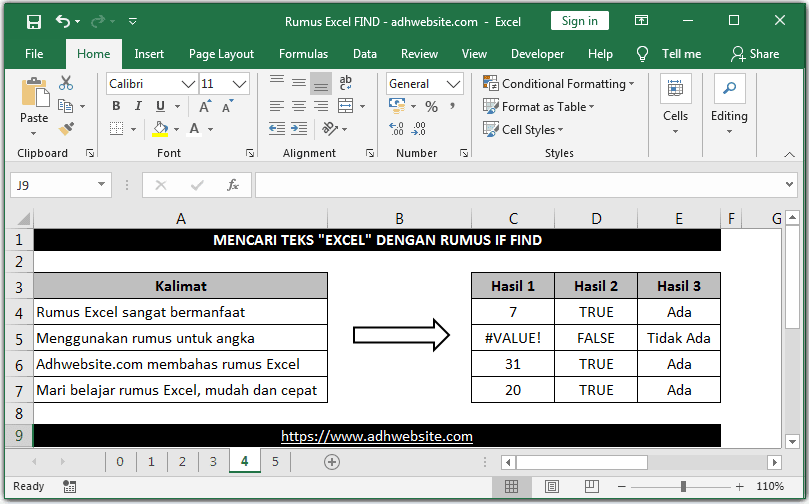Switch to the Page Layout tab
Image resolution: width=809 pixels, height=504 pixels.
221,54
